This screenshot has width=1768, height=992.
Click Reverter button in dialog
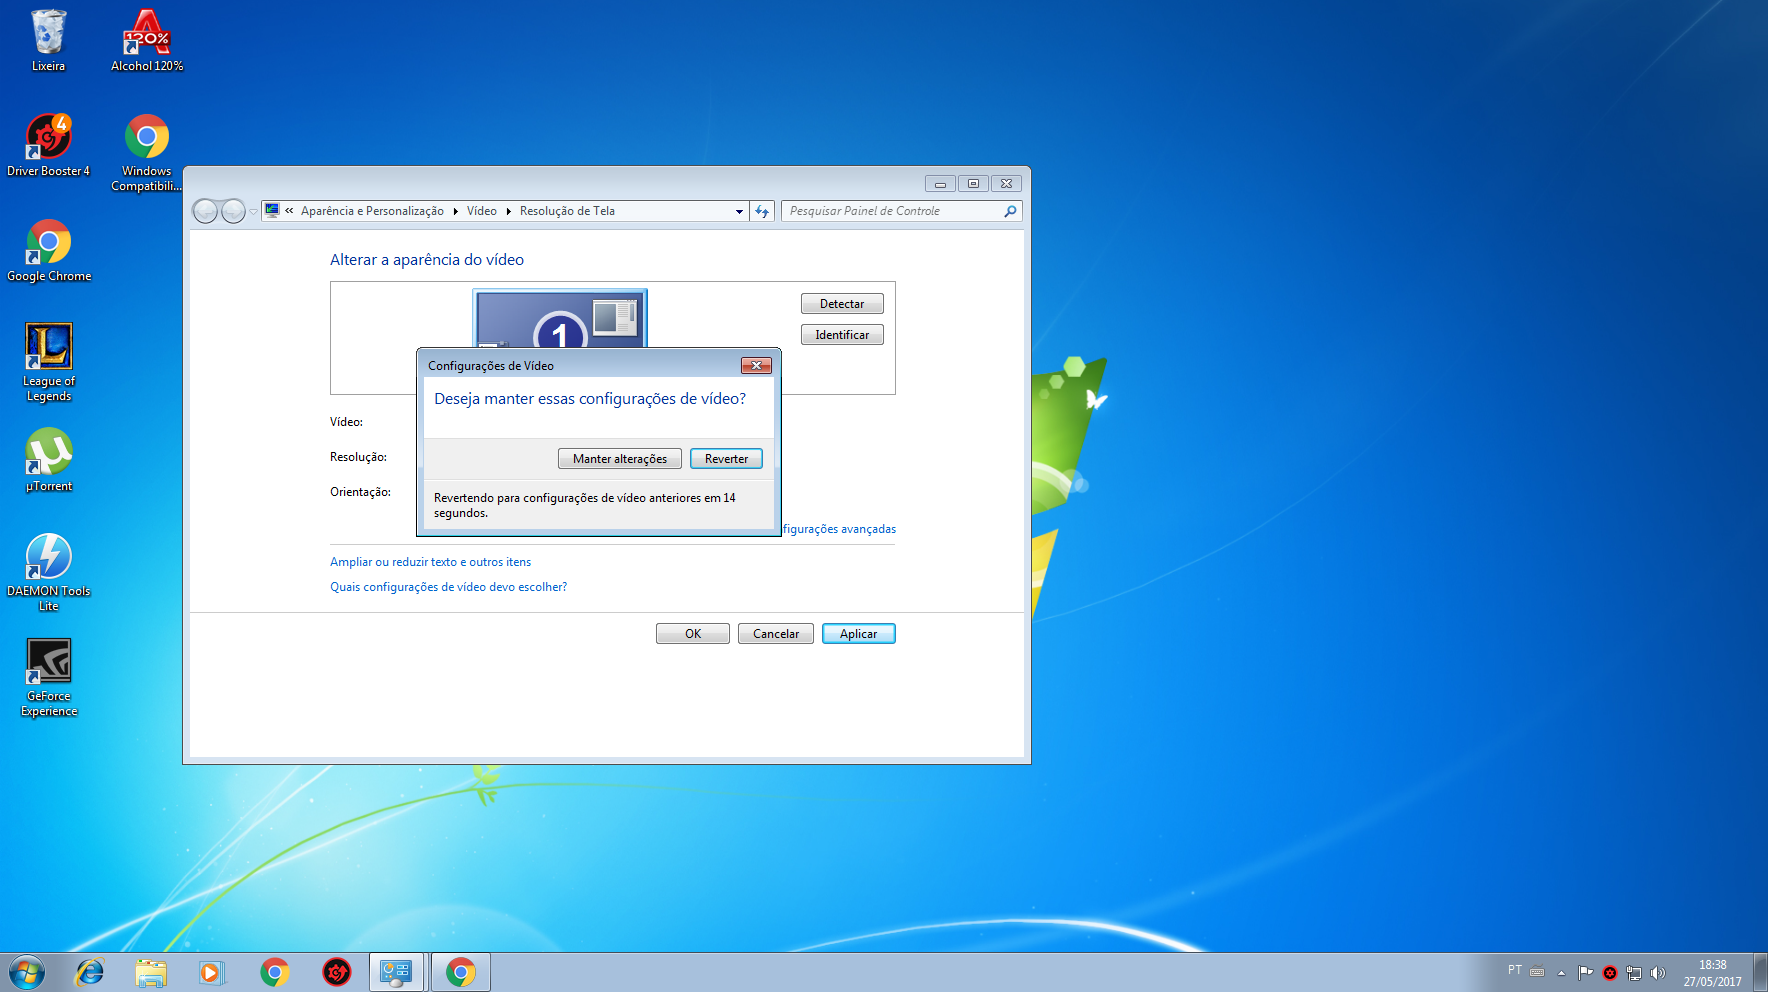coord(726,459)
